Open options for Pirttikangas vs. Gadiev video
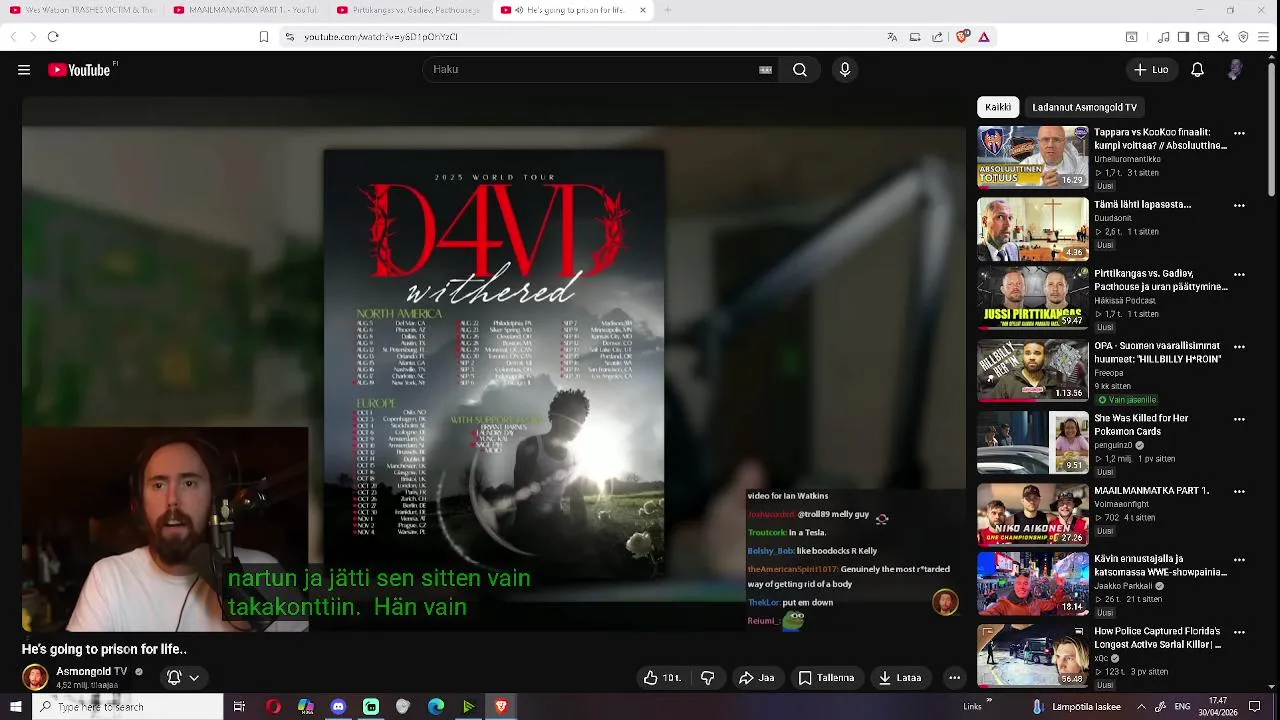Screen dimensions: 1280x720 (1239, 274)
